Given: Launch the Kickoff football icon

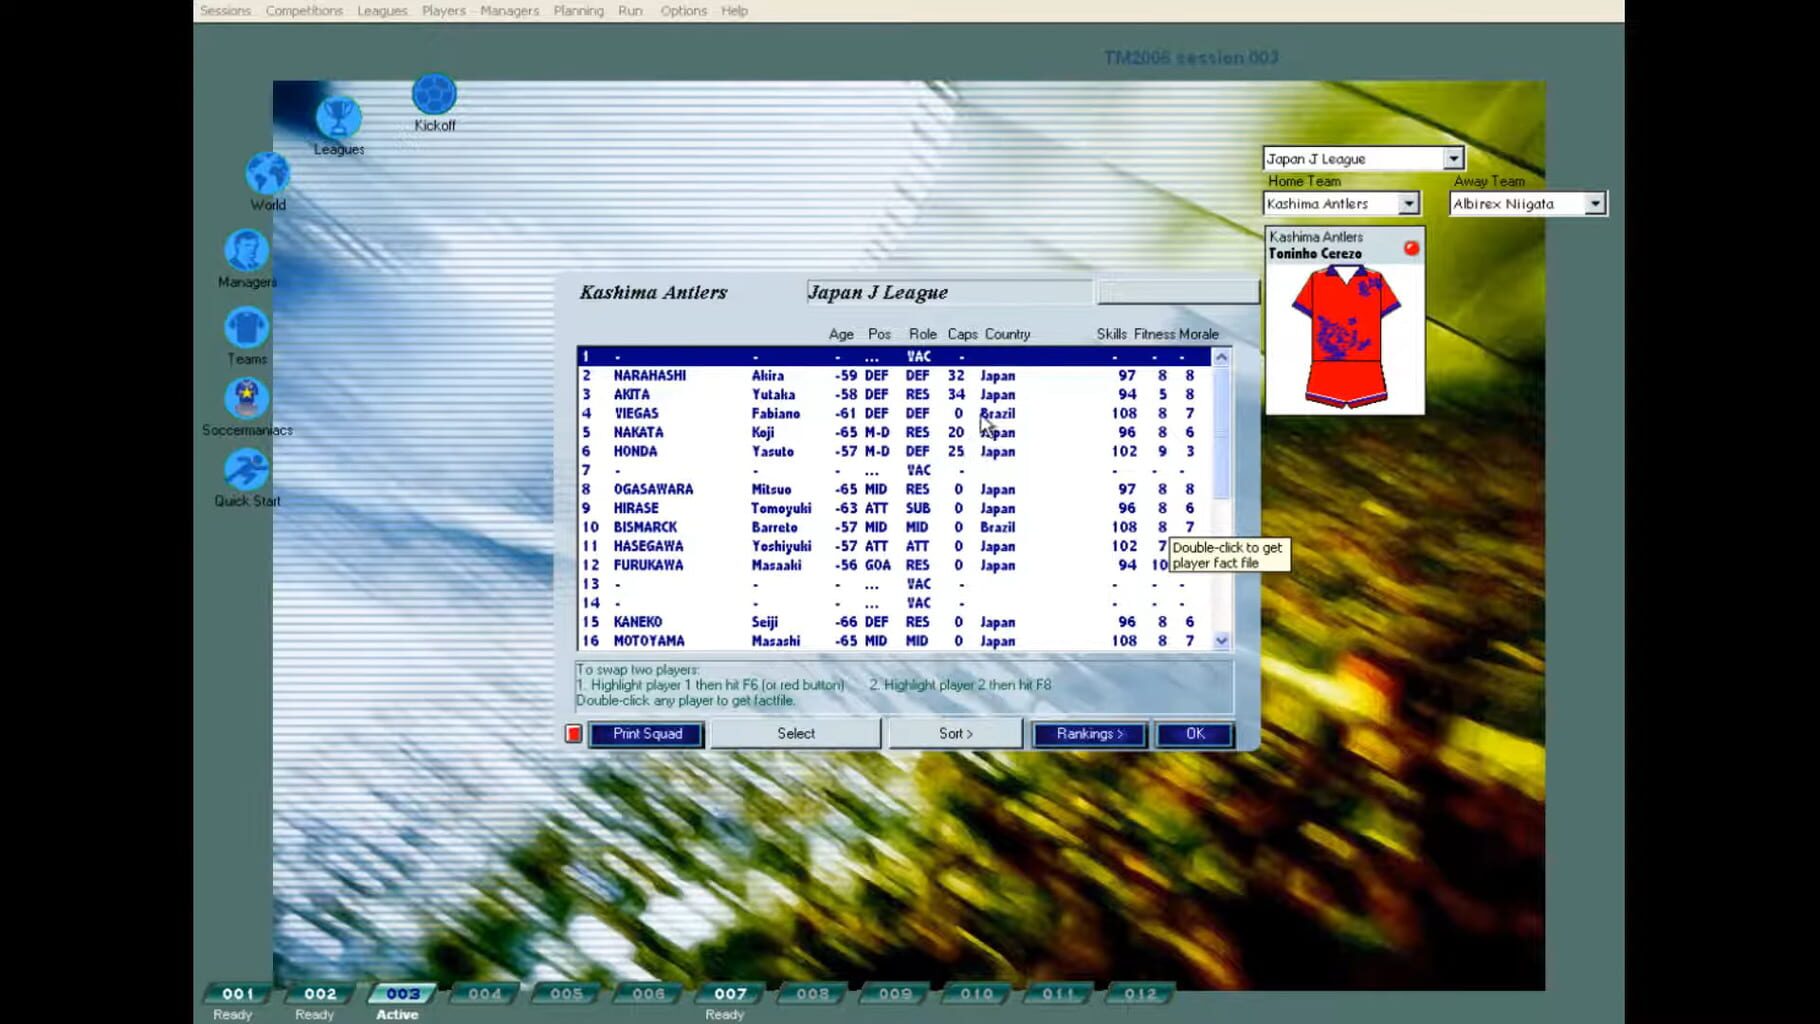Looking at the screenshot, I should click(x=434, y=95).
